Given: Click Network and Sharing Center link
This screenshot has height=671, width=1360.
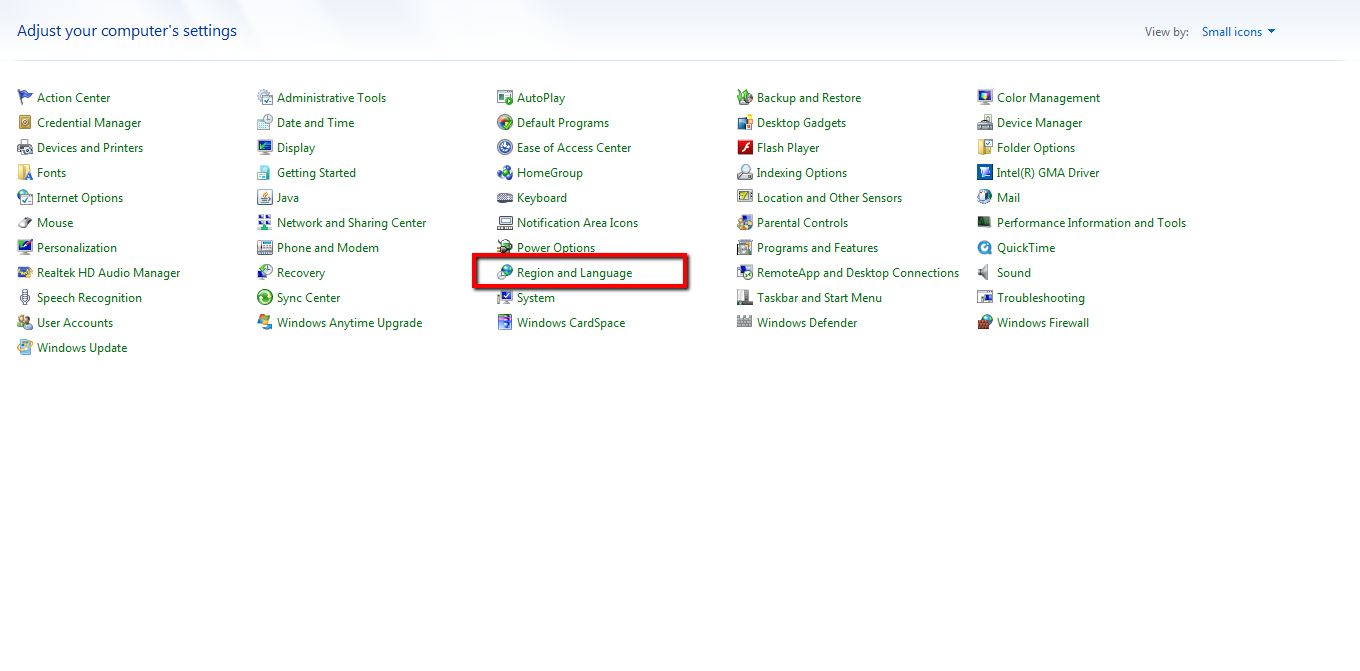Looking at the screenshot, I should tap(351, 223).
